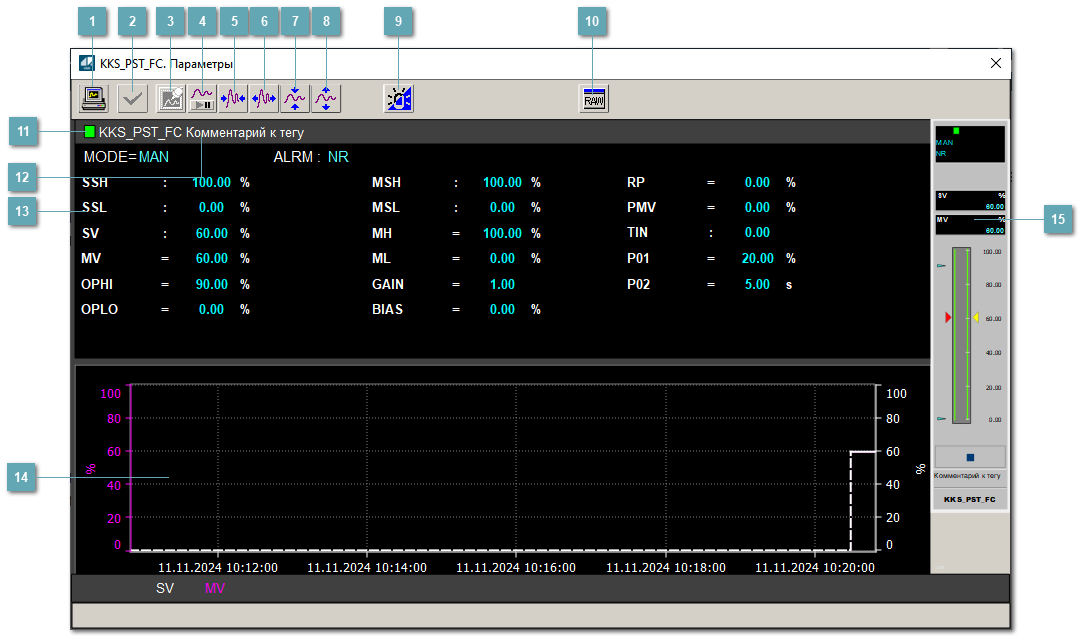Expand the trend time axis
This screenshot has width=1083, height=639.
click(264, 98)
